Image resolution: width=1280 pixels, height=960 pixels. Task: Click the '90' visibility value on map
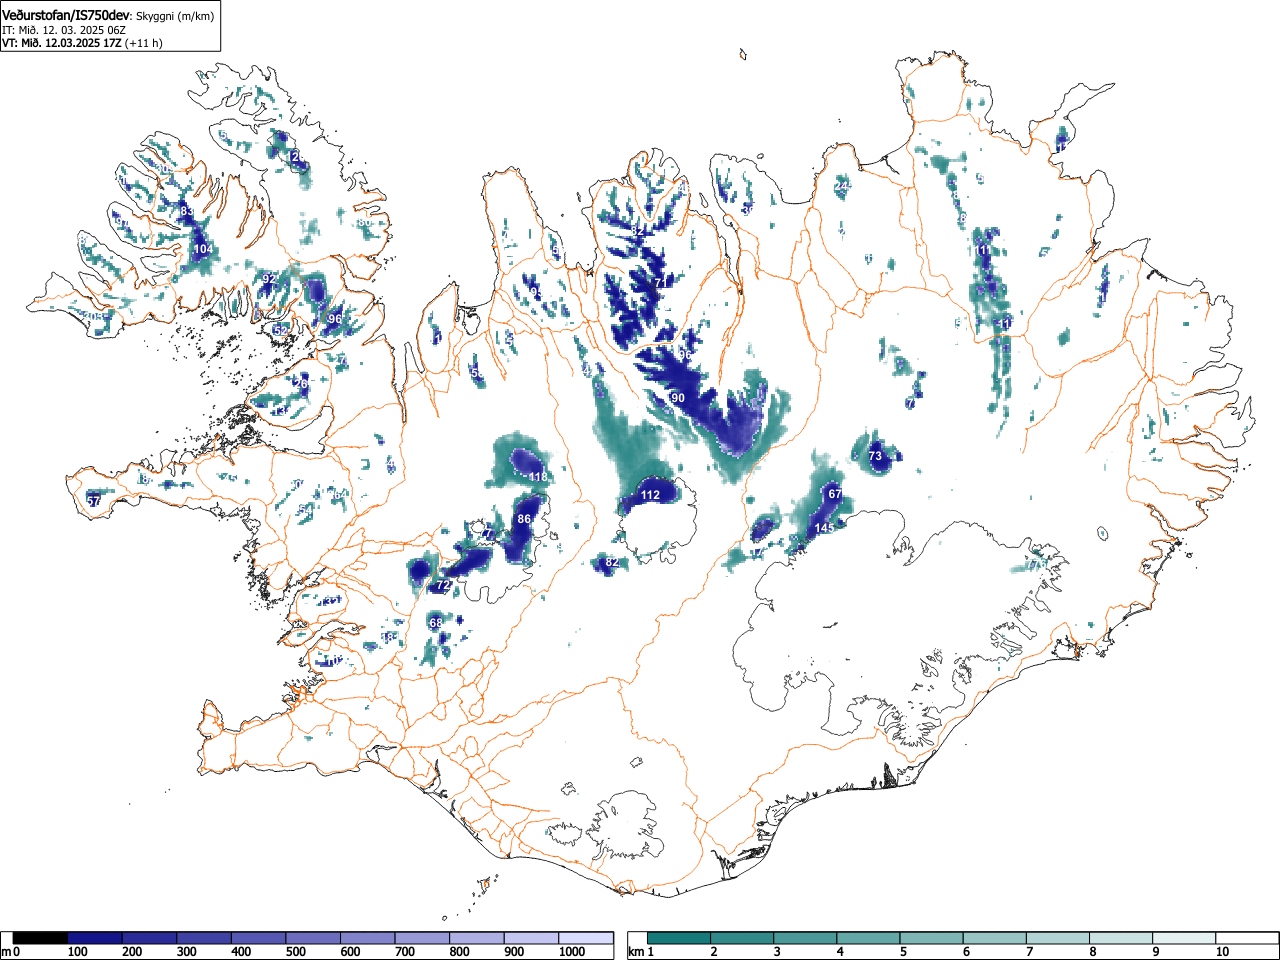click(x=678, y=398)
